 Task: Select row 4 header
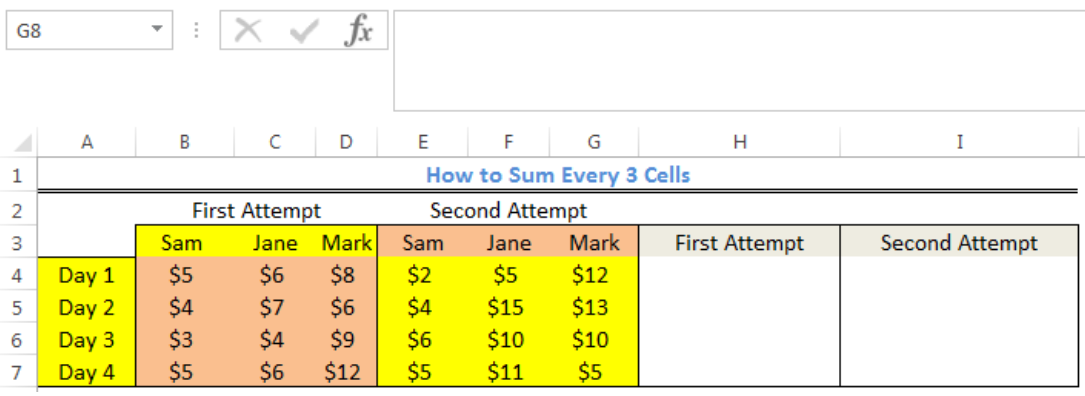[x=18, y=276]
